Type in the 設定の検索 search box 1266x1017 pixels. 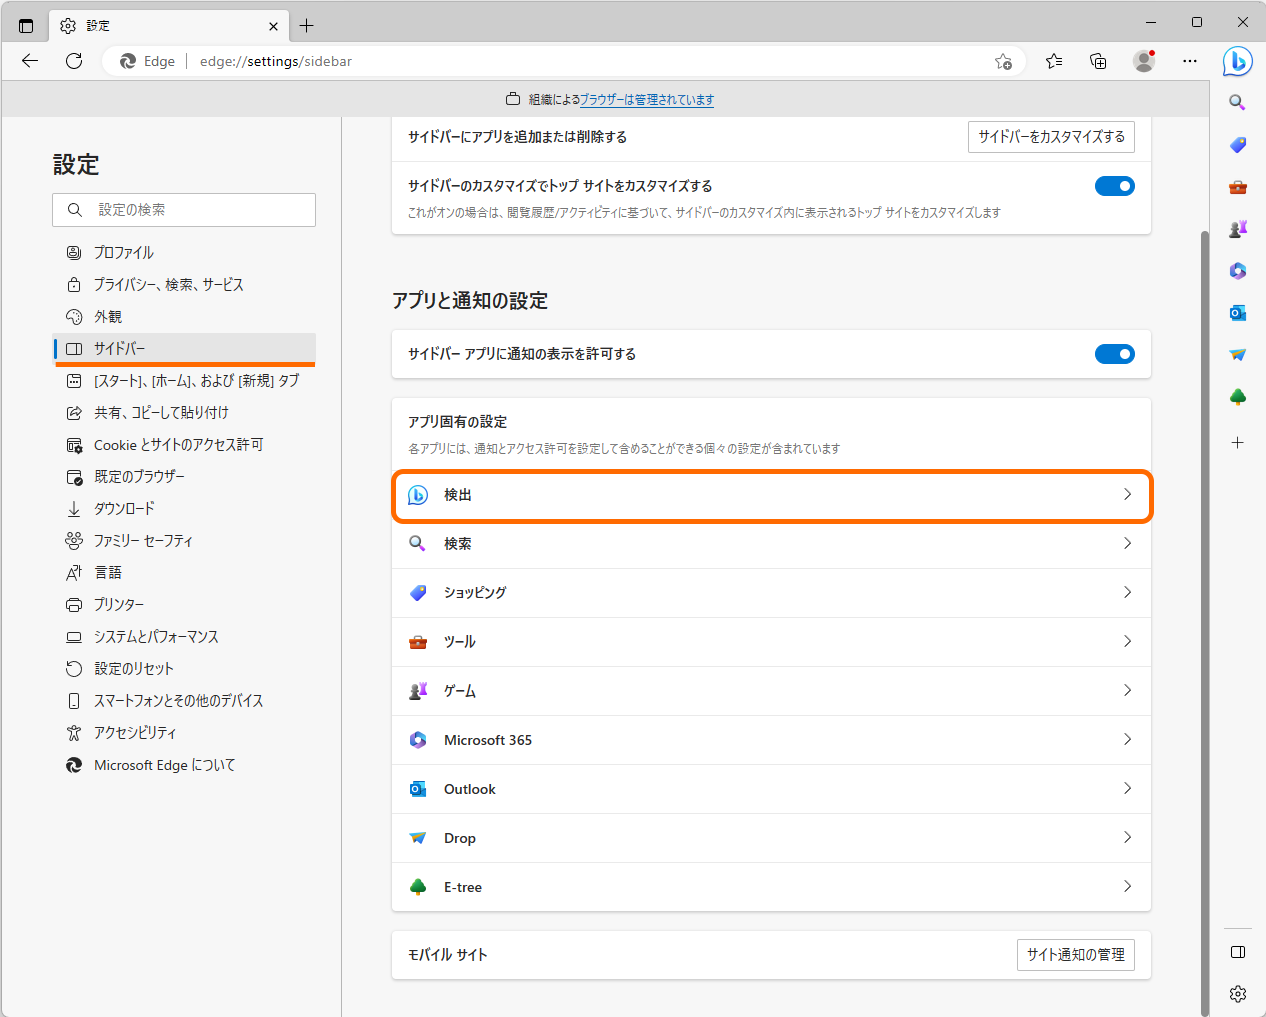point(184,210)
